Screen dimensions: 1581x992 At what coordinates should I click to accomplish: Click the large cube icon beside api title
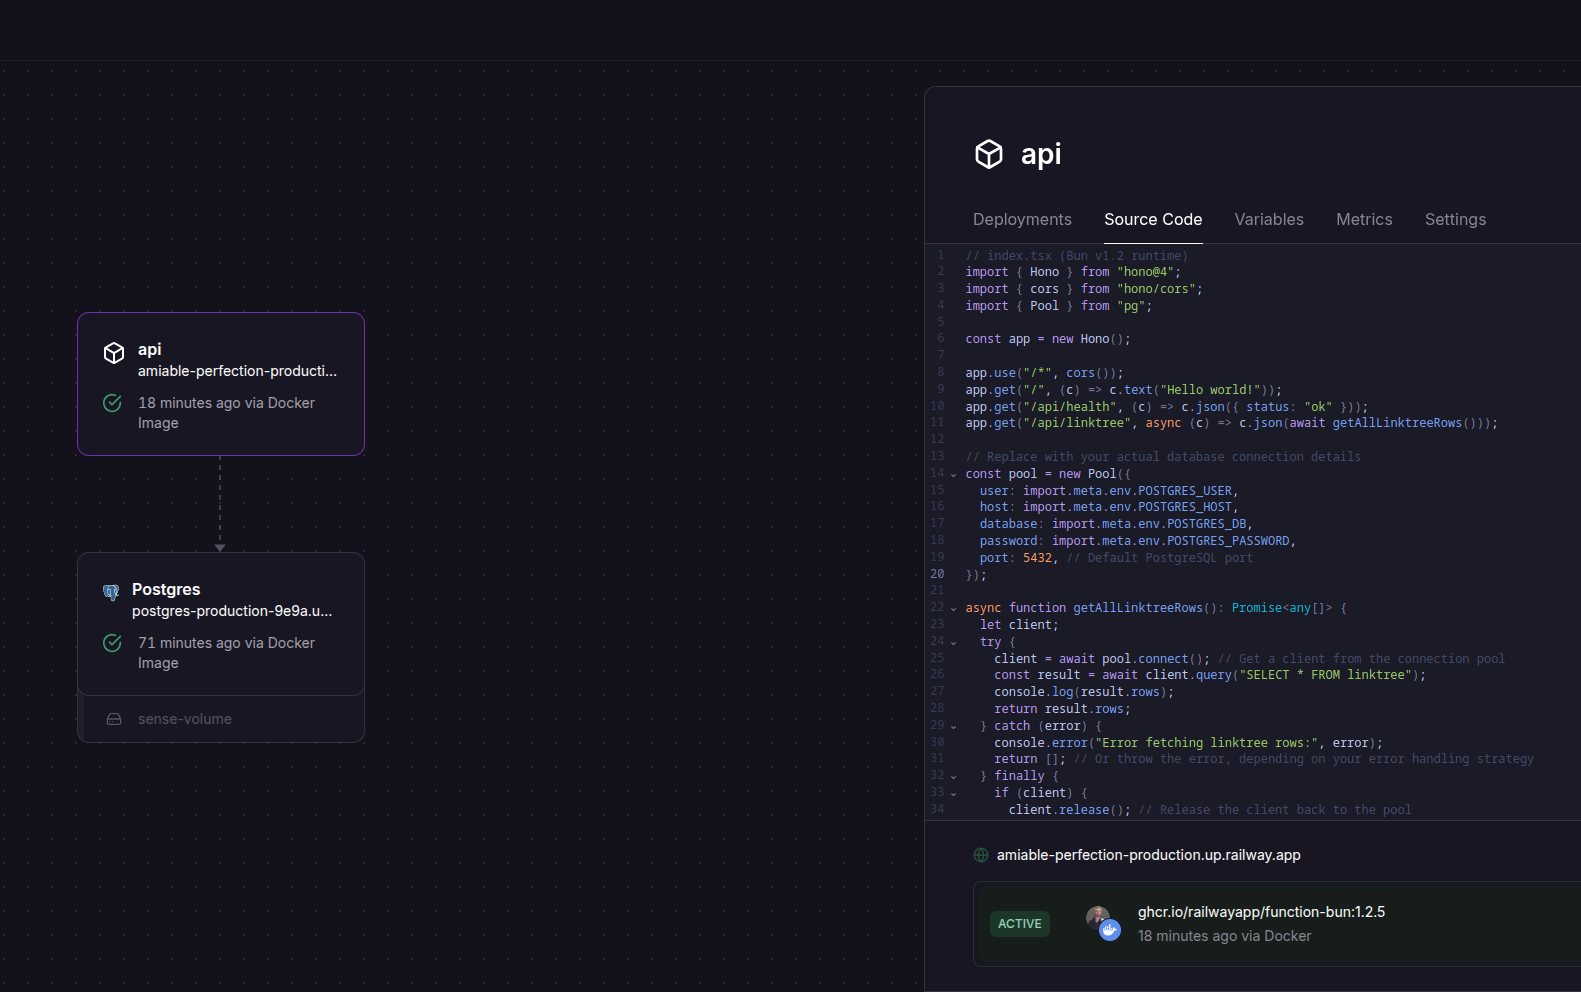(989, 154)
